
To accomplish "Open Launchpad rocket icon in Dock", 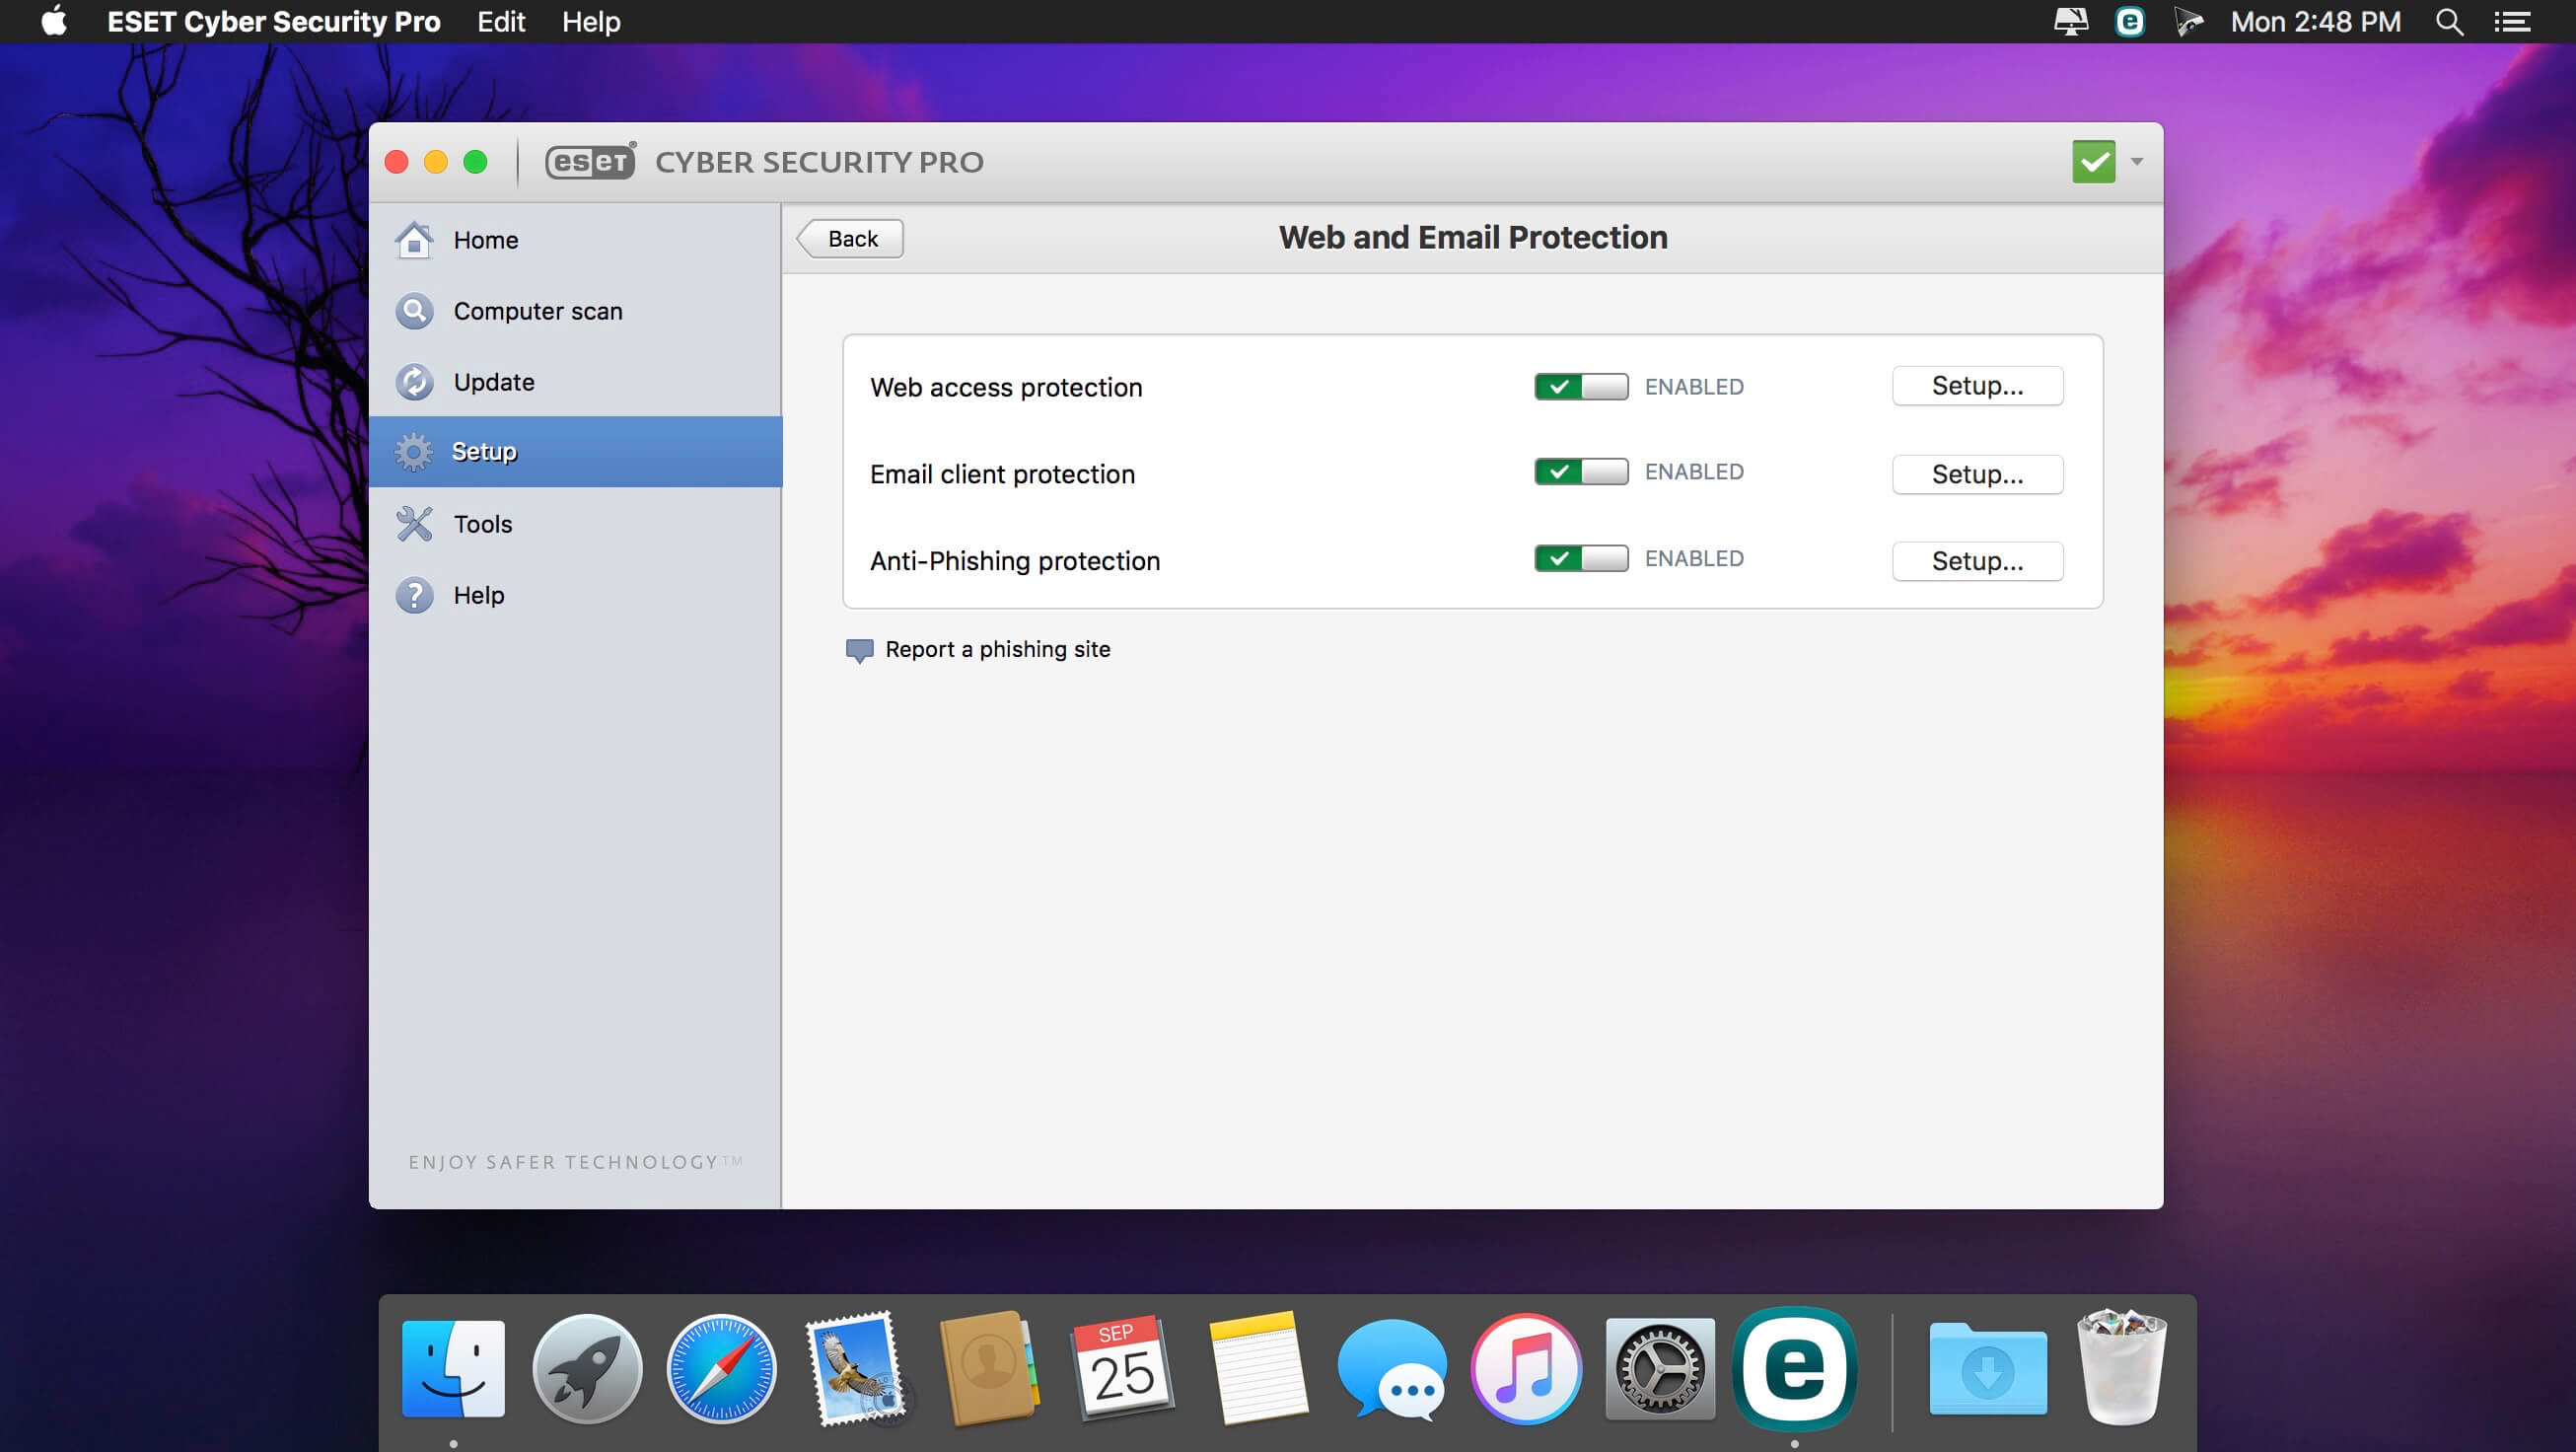I will (x=587, y=1368).
